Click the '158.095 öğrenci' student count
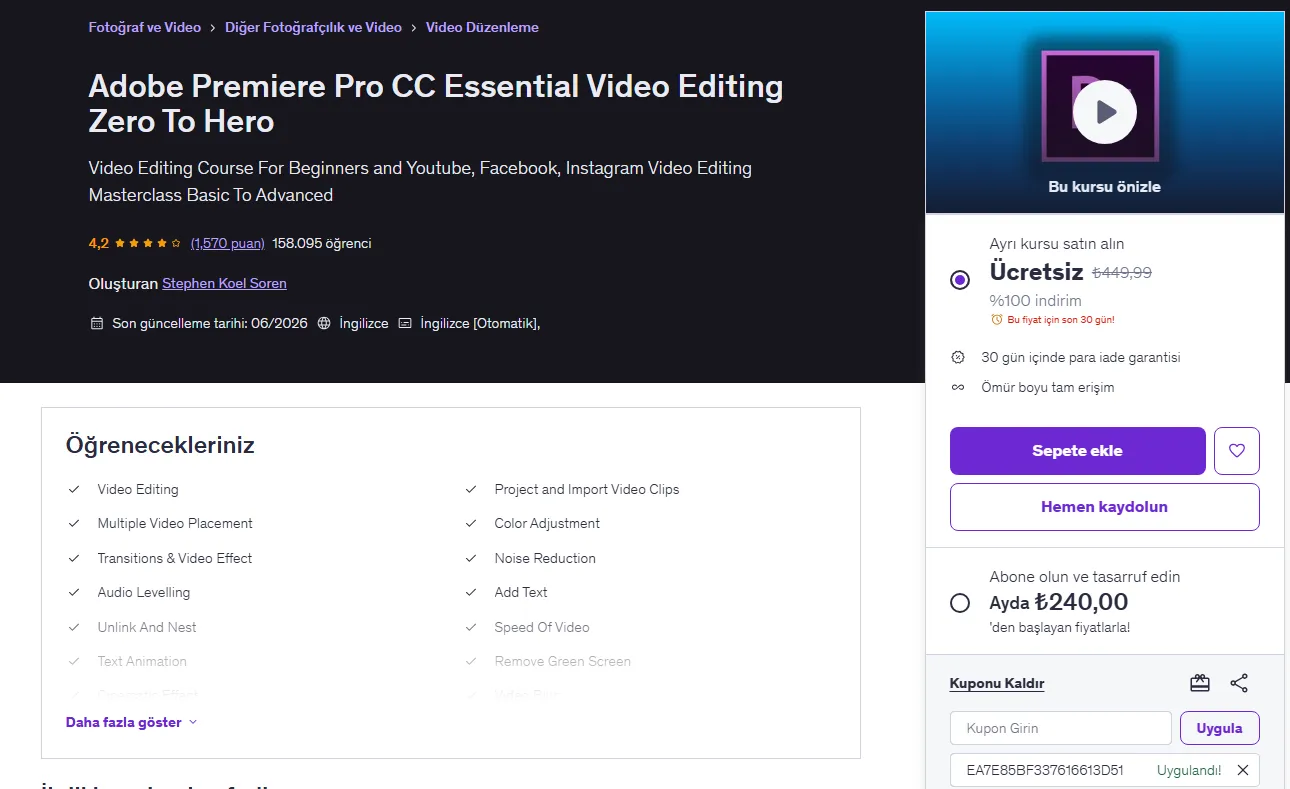The width and height of the screenshot is (1290, 789). (x=322, y=243)
